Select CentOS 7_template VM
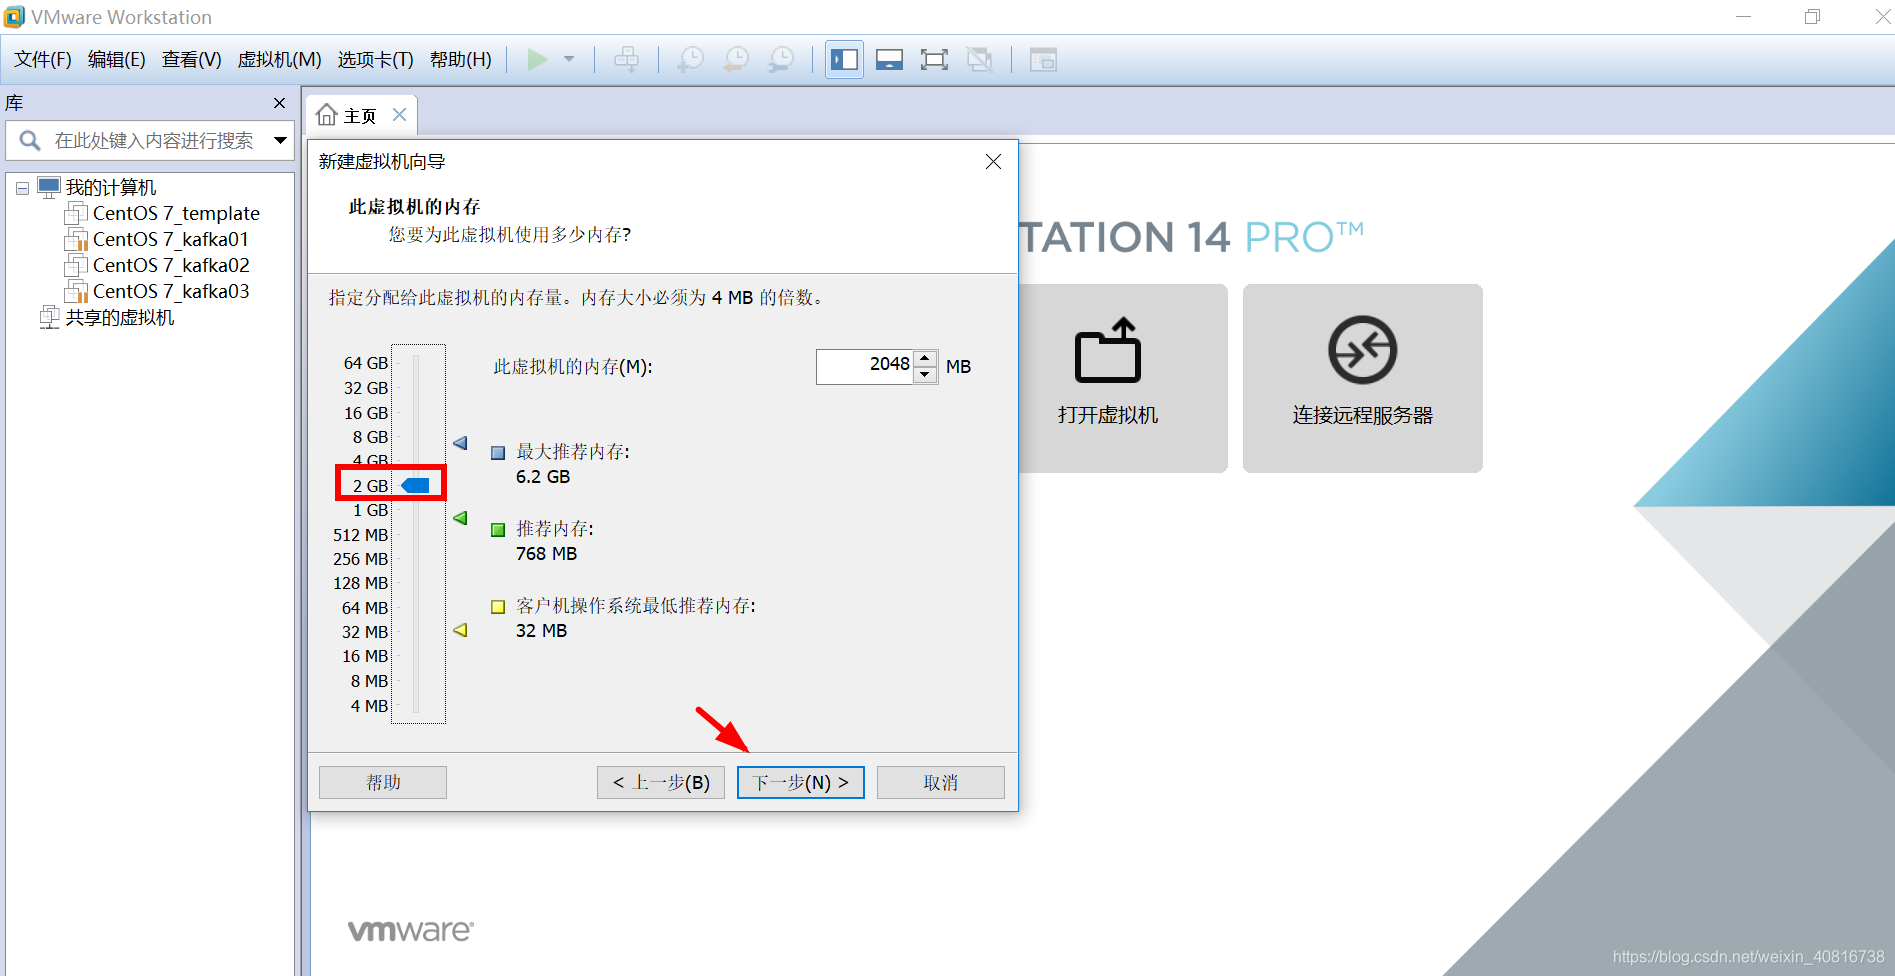The height and width of the screenshot is (976, 1895). point(176,213)
